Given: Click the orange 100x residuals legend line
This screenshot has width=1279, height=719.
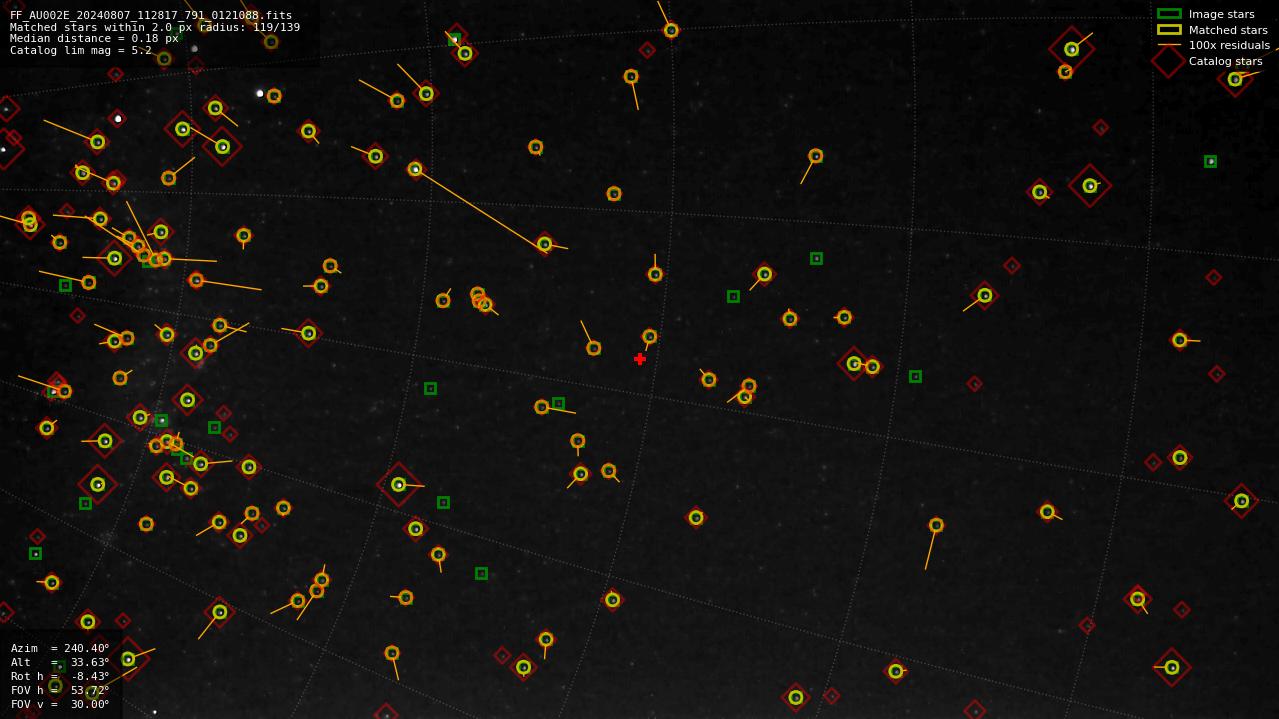Looking at the screenshot, I should pyautogui.click(x=1169, y=45).
